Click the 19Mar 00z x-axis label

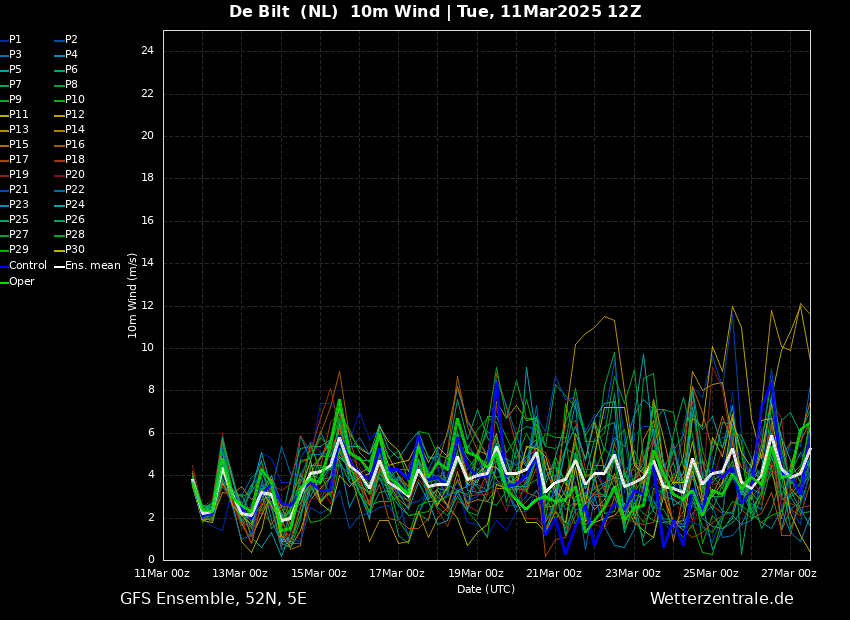coord(475,573)
